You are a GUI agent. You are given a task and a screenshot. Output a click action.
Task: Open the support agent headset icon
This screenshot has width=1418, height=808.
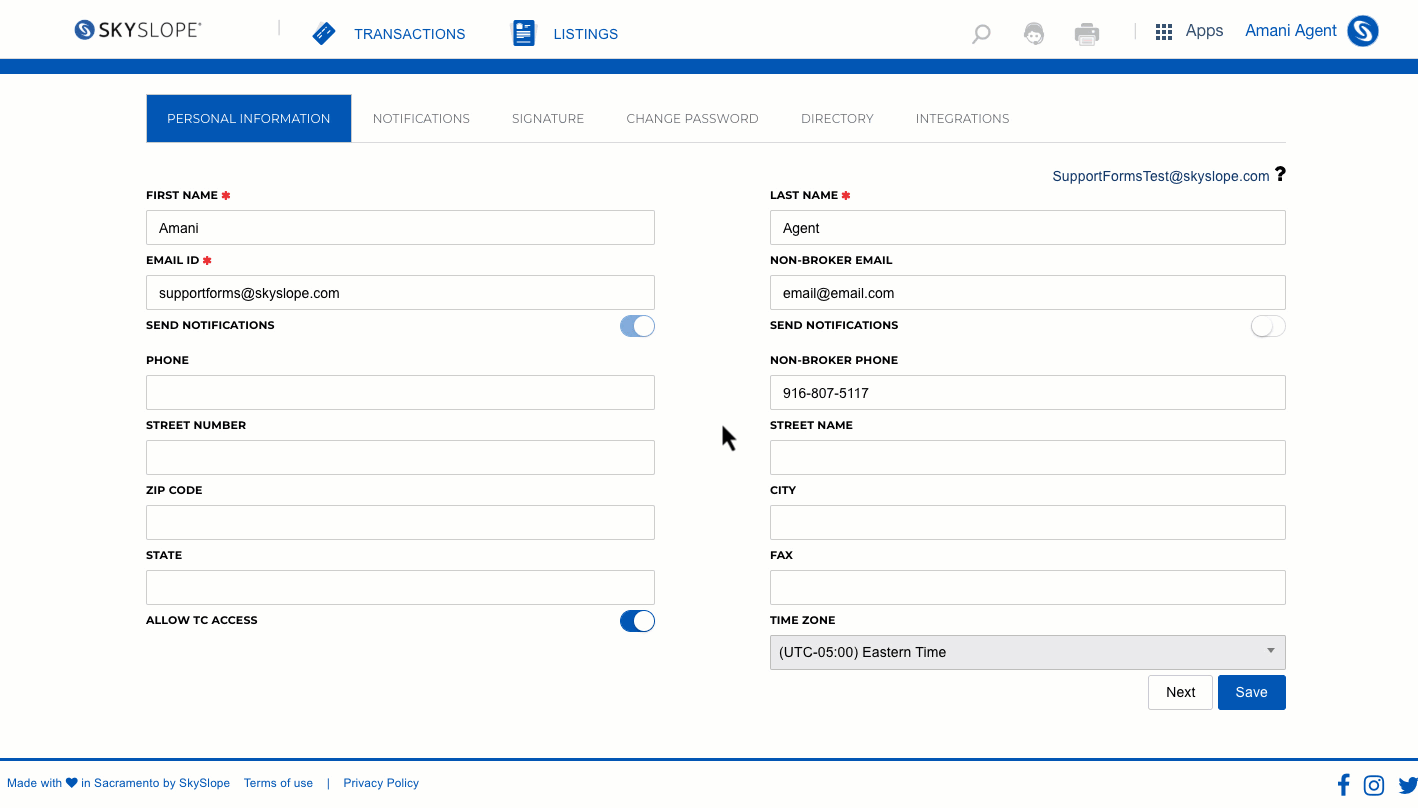1034,34
